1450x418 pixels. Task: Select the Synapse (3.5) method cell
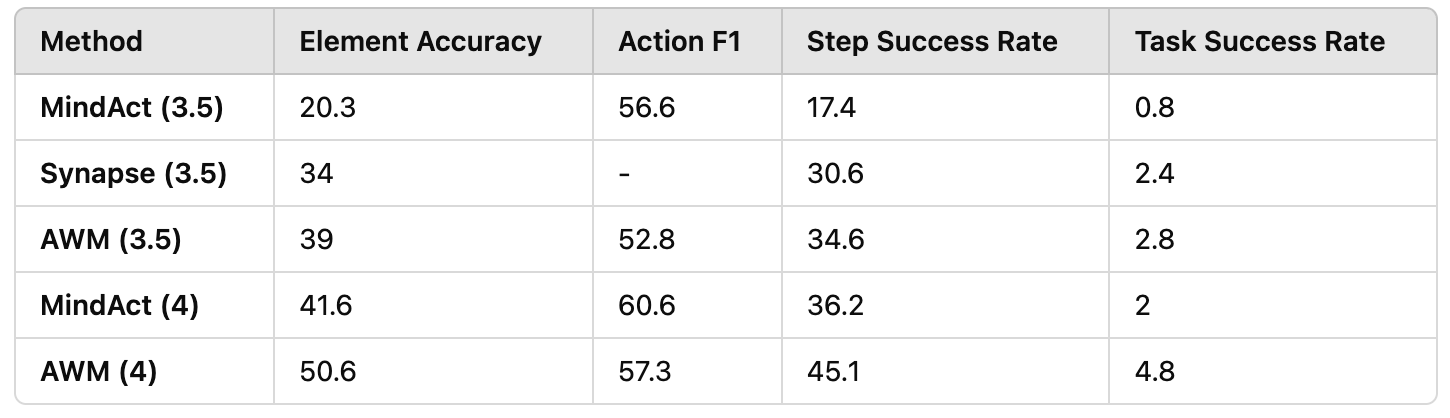tap(133, 174)
